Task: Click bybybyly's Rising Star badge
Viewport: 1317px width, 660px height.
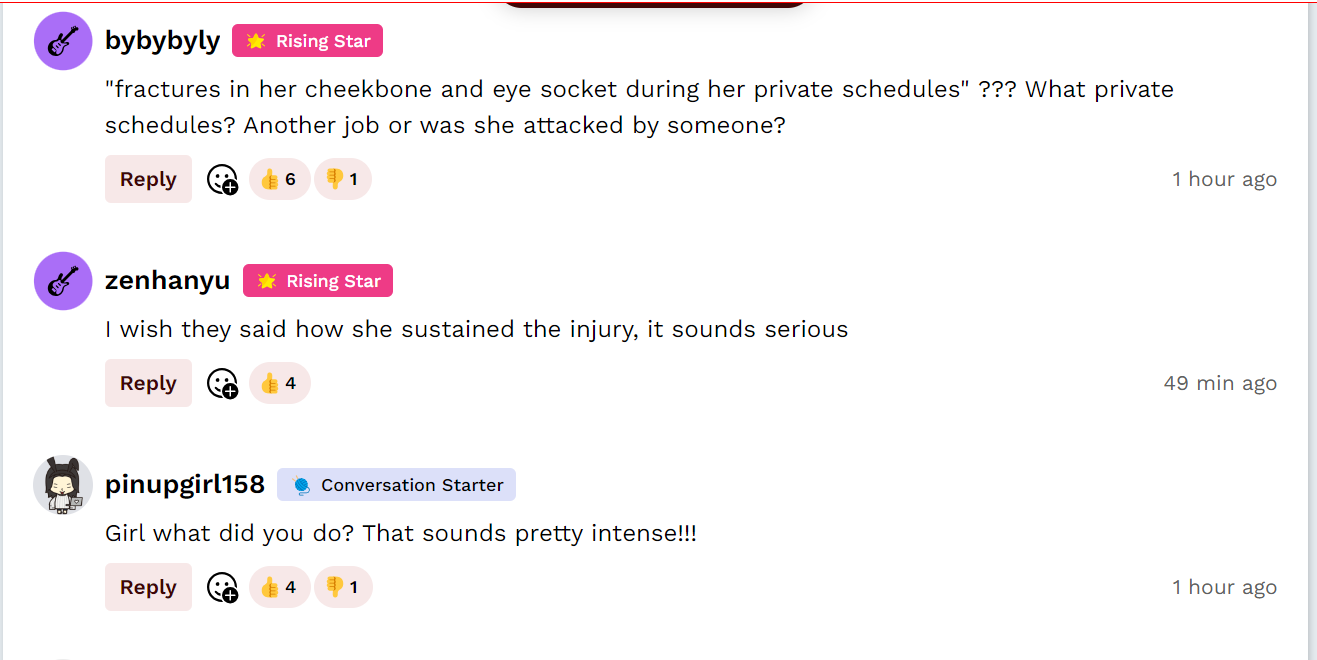Action: point(307,41)
